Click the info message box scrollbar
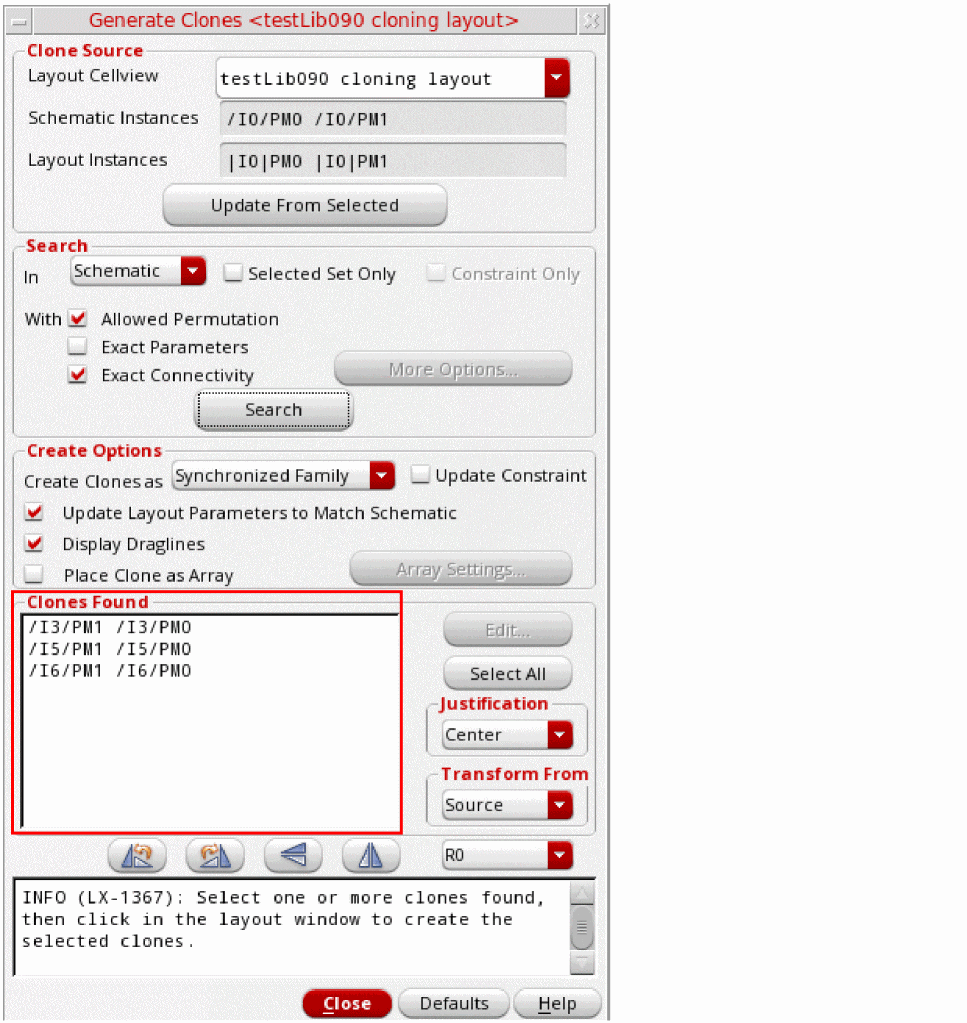This screenshot has height=1023, width=967. (582, 927)
